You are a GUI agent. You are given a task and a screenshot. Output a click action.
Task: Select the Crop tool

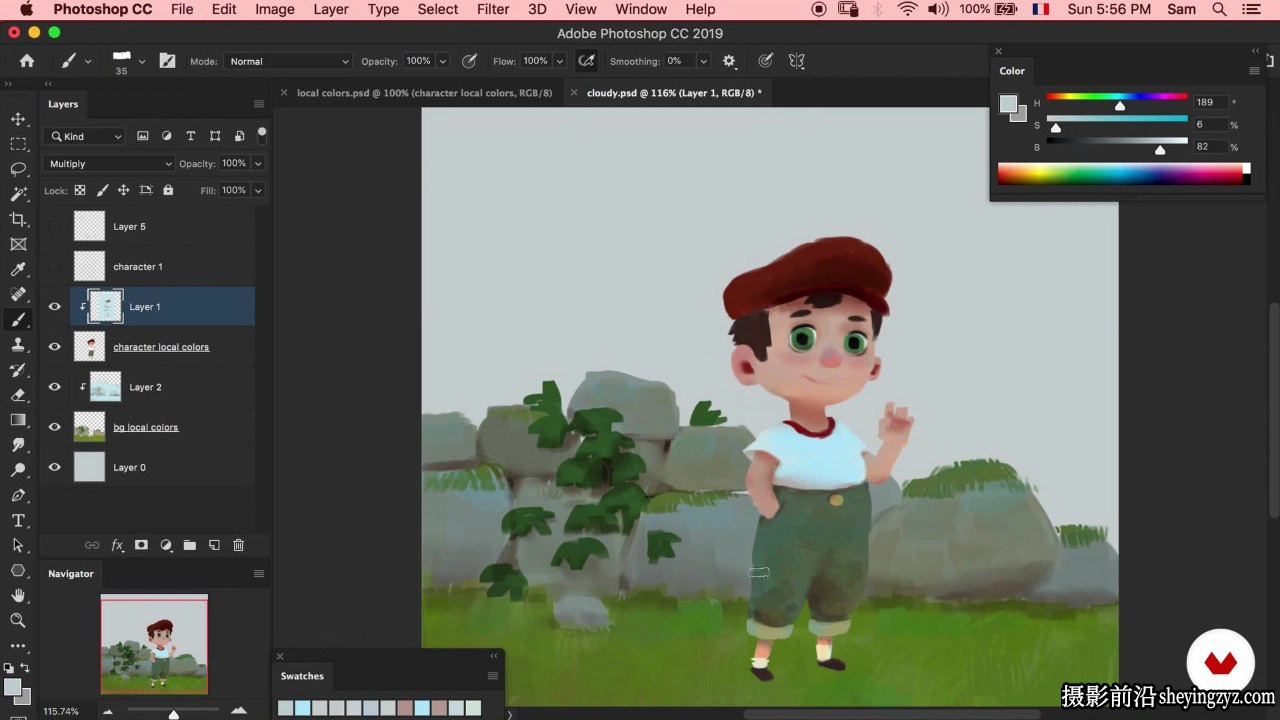[18, 219]
